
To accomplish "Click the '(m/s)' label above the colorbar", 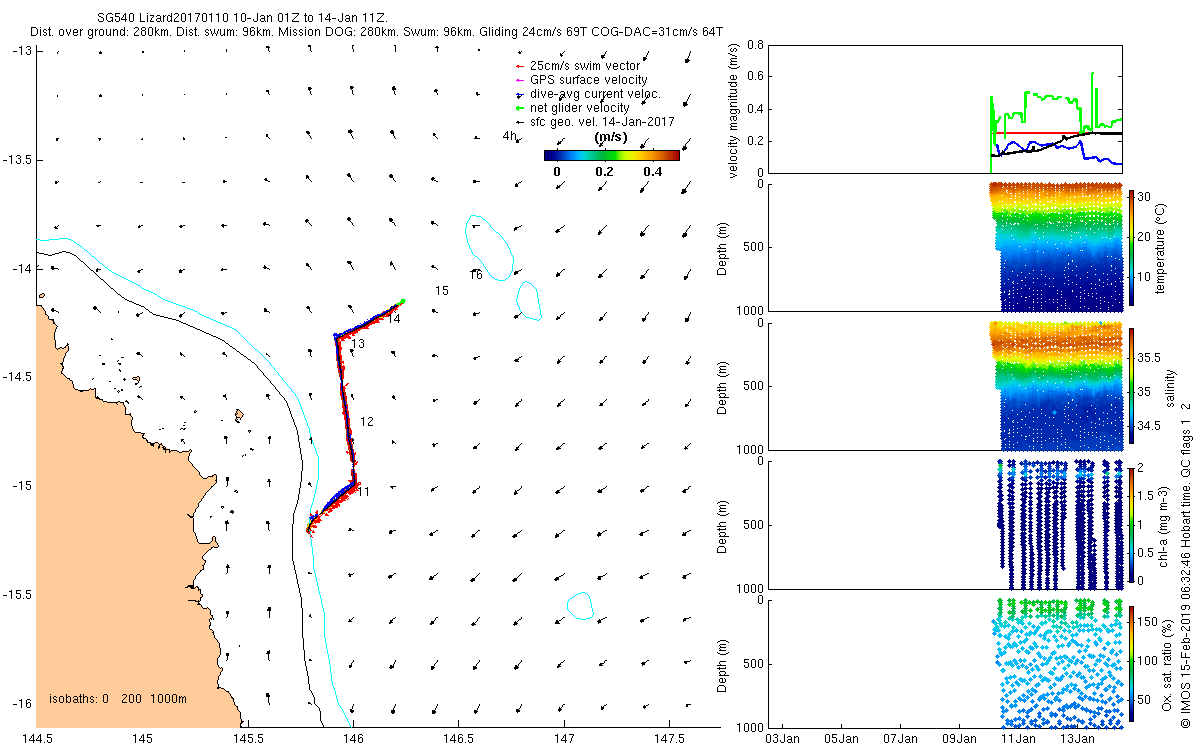I will pos(611,136).
